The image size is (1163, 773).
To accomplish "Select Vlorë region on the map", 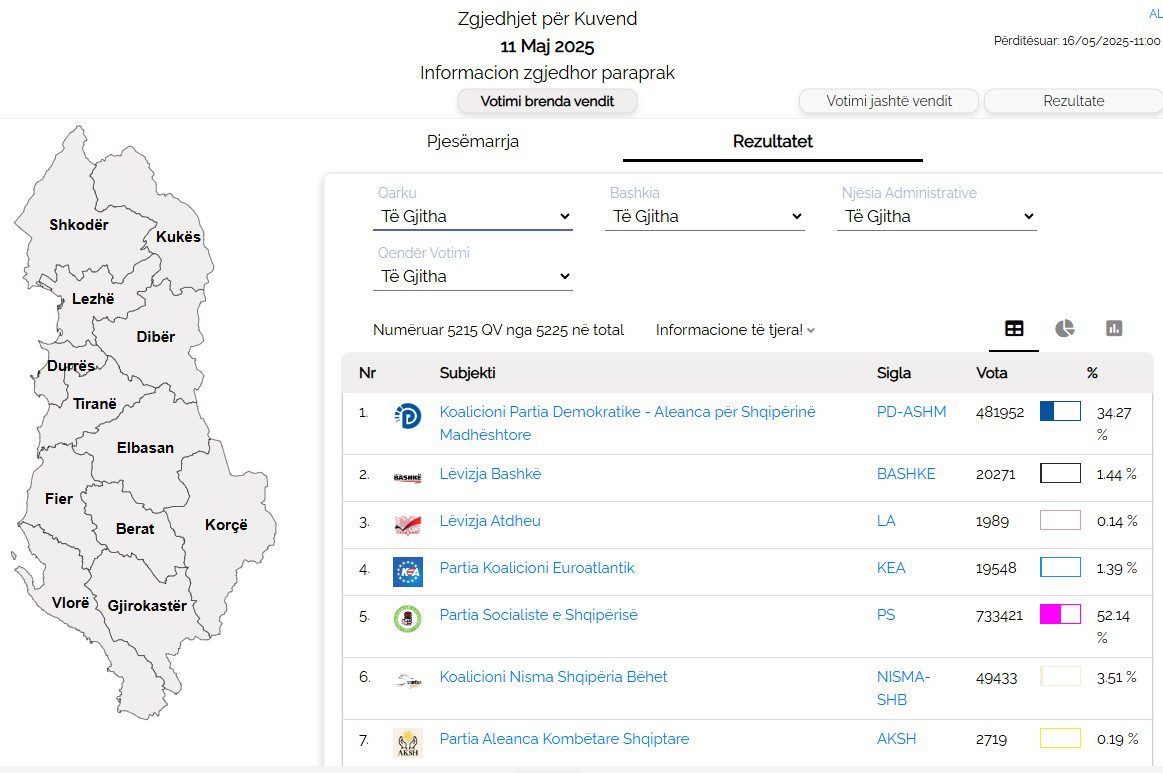I will pos(70,603).
